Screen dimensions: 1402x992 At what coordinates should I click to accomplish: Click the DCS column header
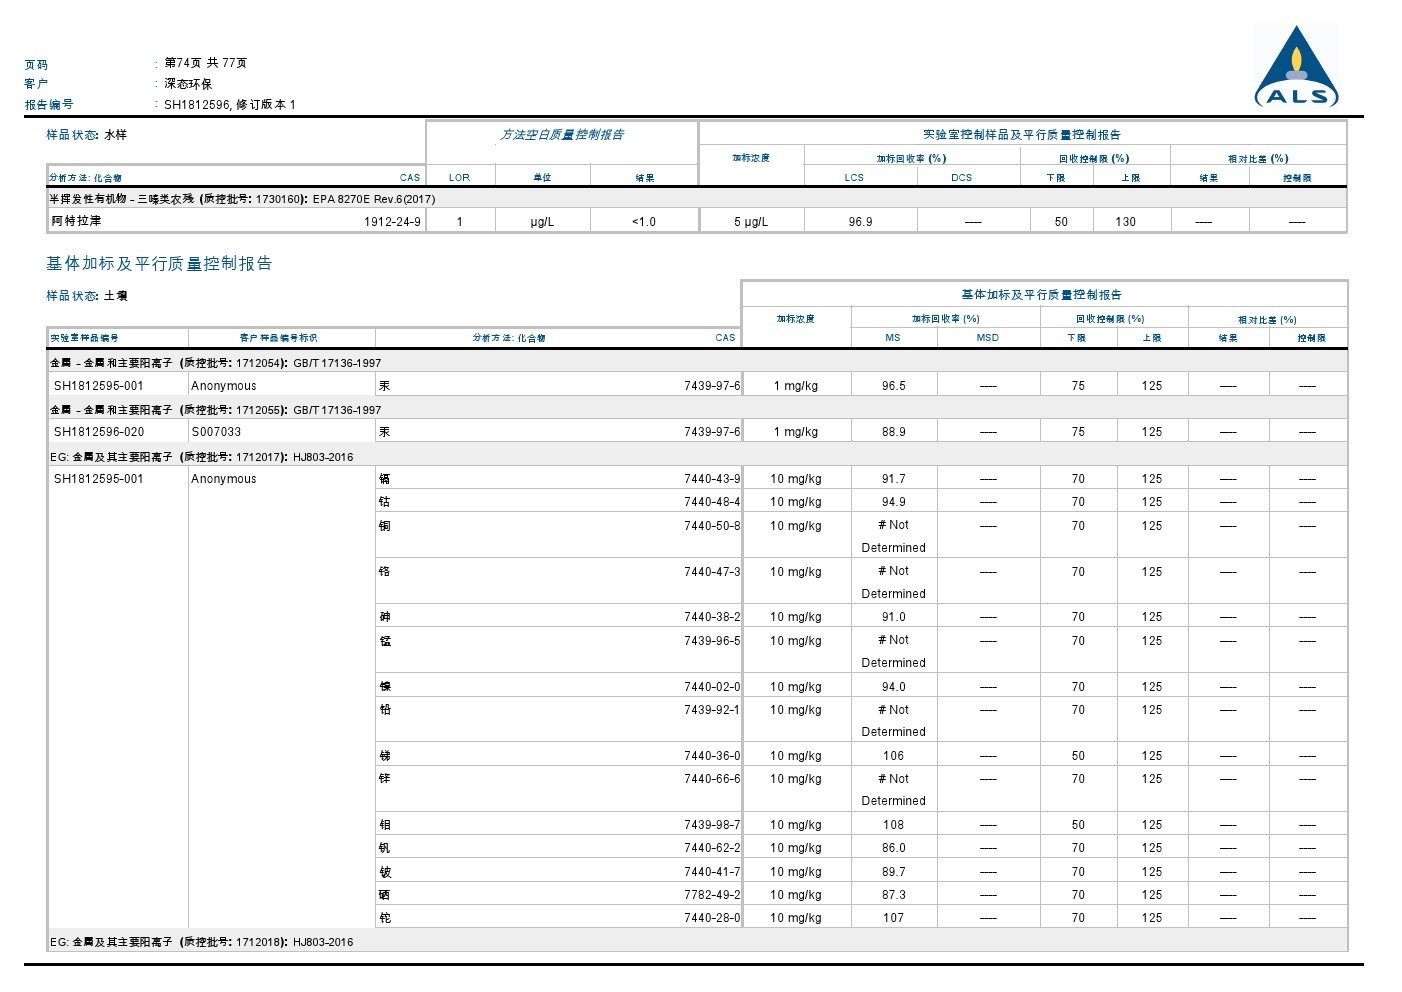pyautogui.click(x=961, y=178)
